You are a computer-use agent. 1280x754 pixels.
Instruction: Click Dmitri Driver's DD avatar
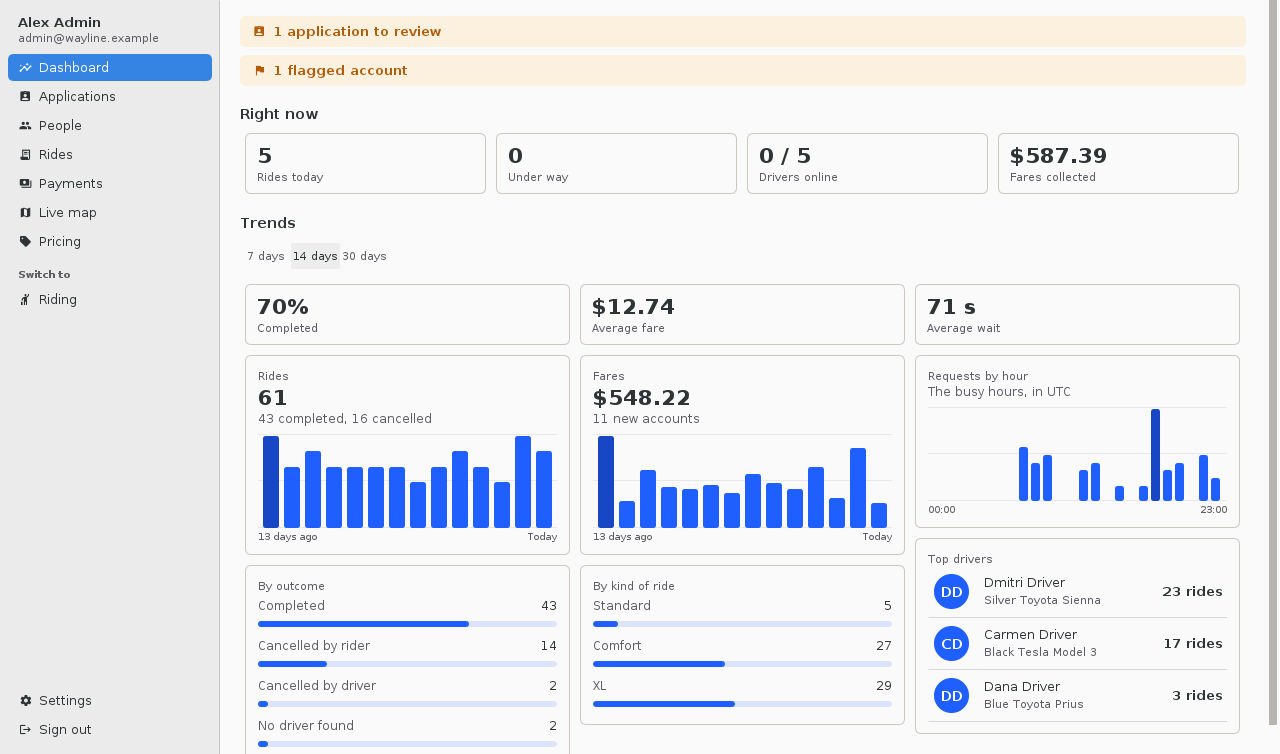pyautogui.click(x=952, y=592)
